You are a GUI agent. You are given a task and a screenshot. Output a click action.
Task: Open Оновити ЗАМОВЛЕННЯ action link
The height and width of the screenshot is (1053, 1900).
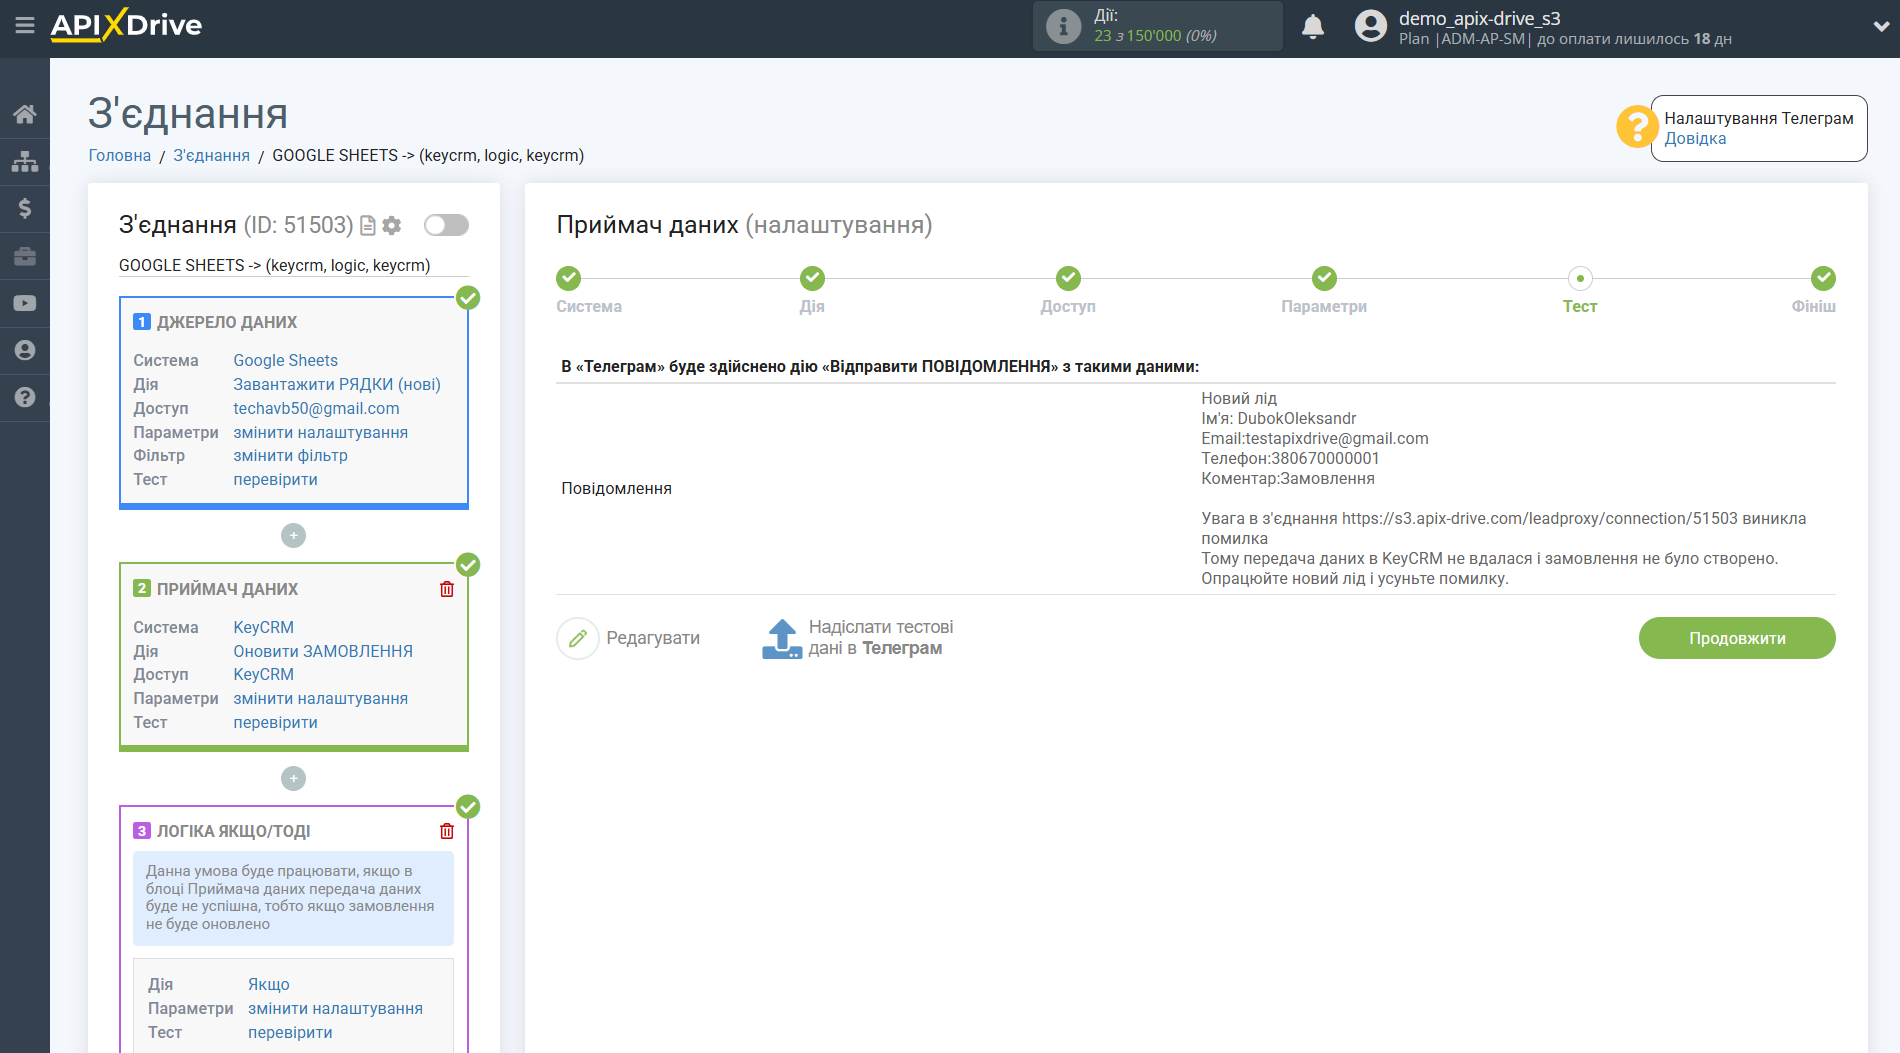click(x=323, y=651)
